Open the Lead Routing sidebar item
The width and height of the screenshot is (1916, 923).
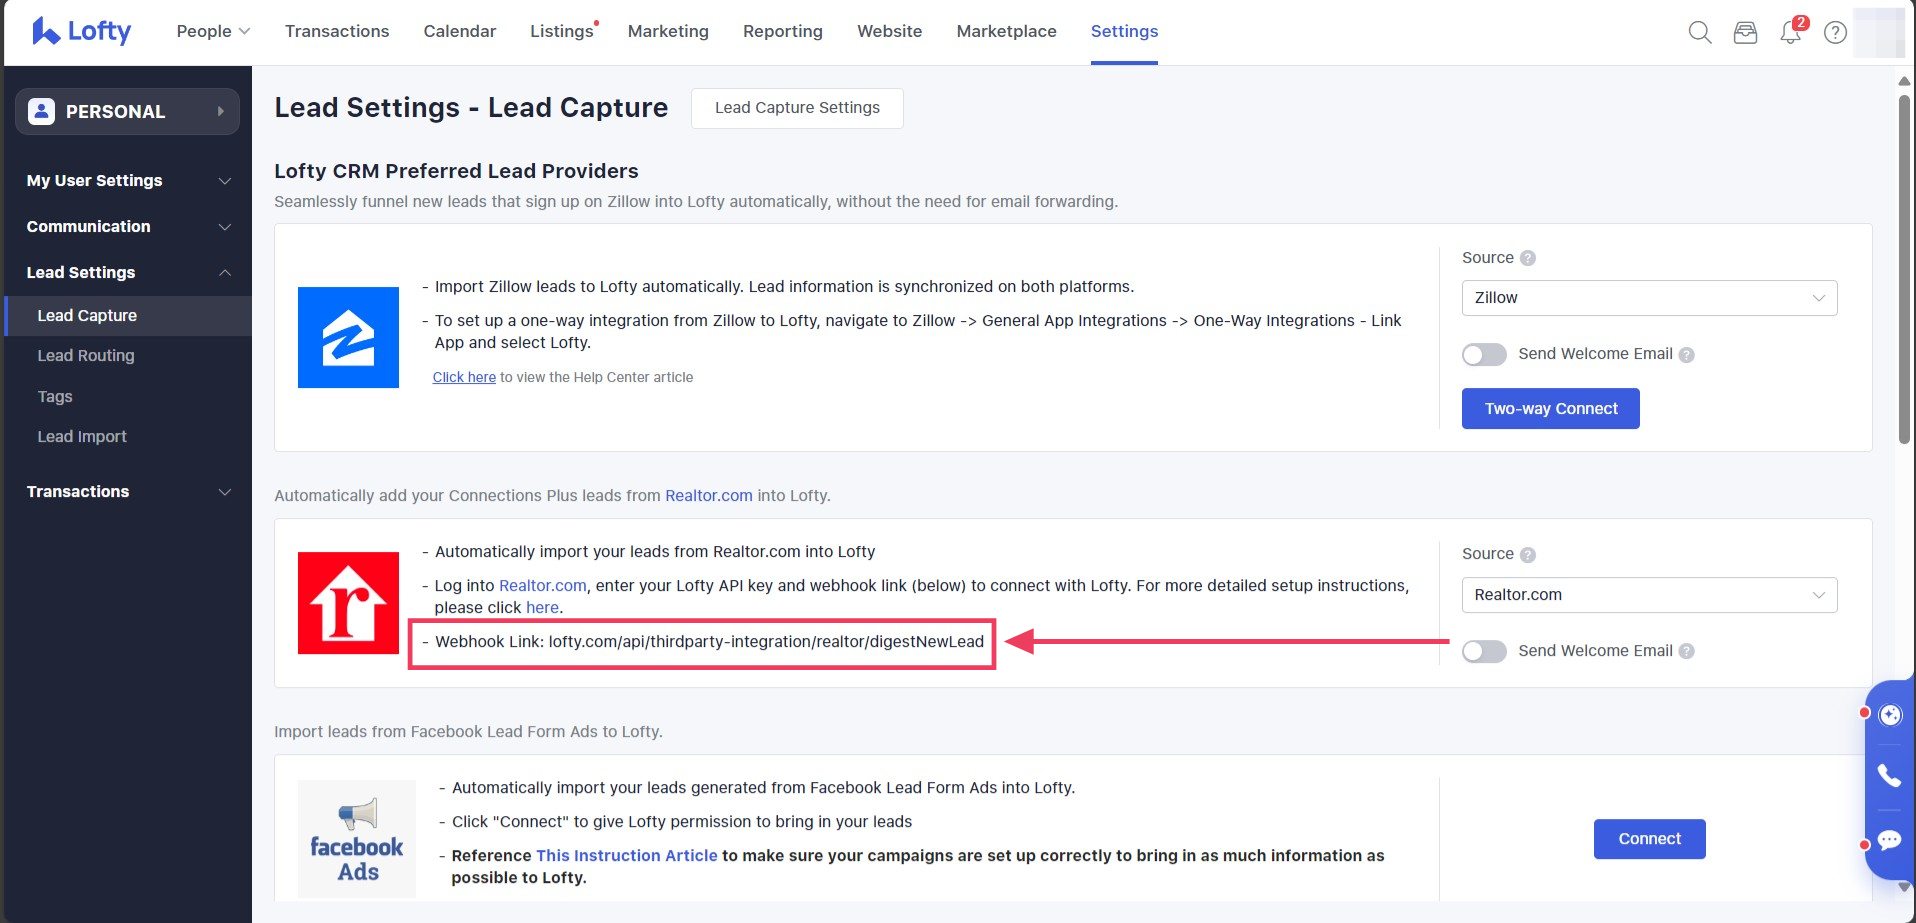pyautogui.click(x=86, y=355)
